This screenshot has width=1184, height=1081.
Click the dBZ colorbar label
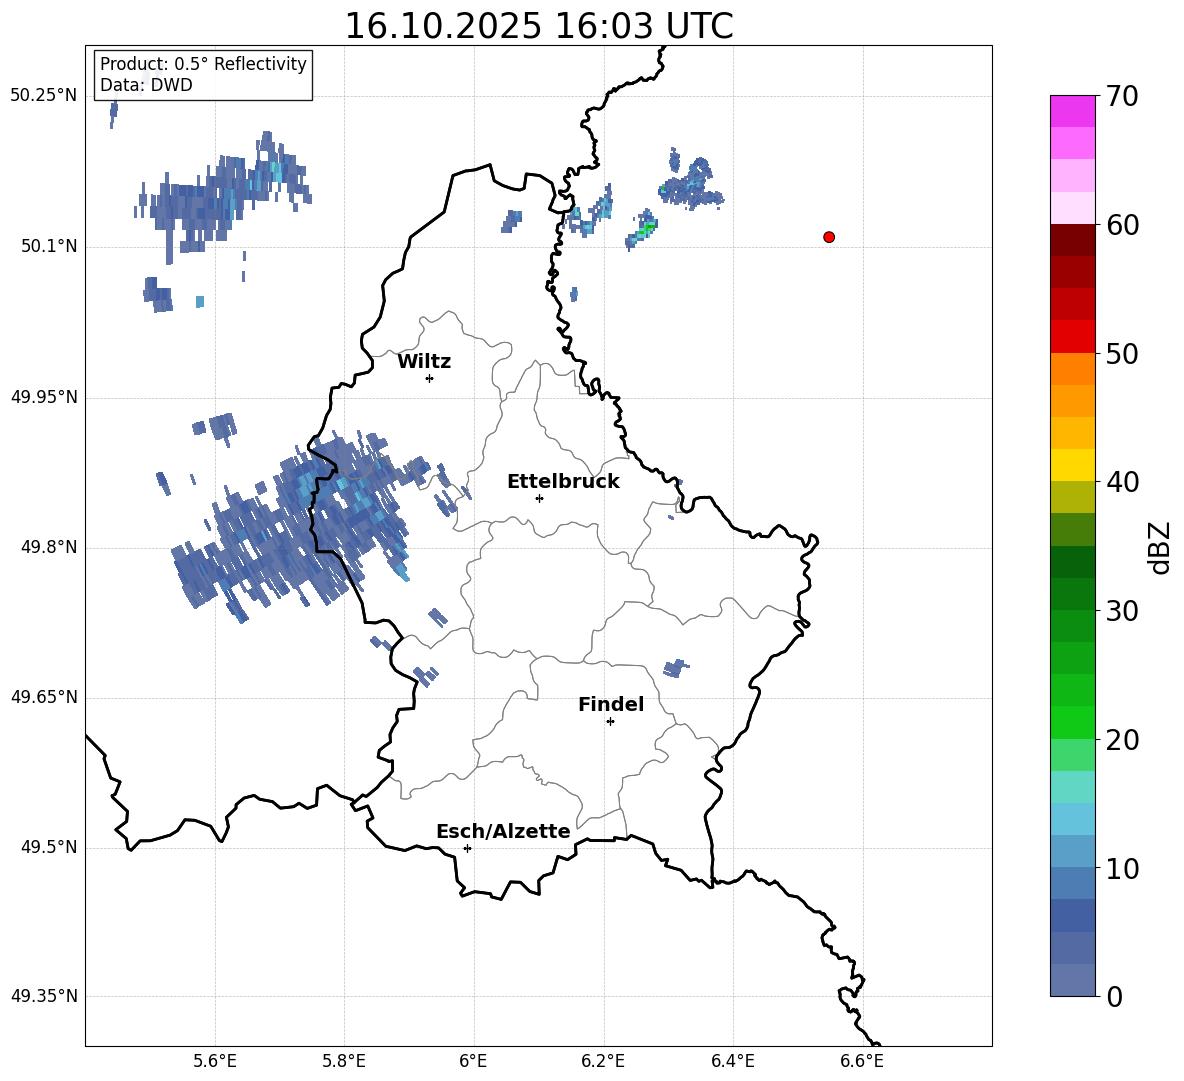coord(1161,547)
